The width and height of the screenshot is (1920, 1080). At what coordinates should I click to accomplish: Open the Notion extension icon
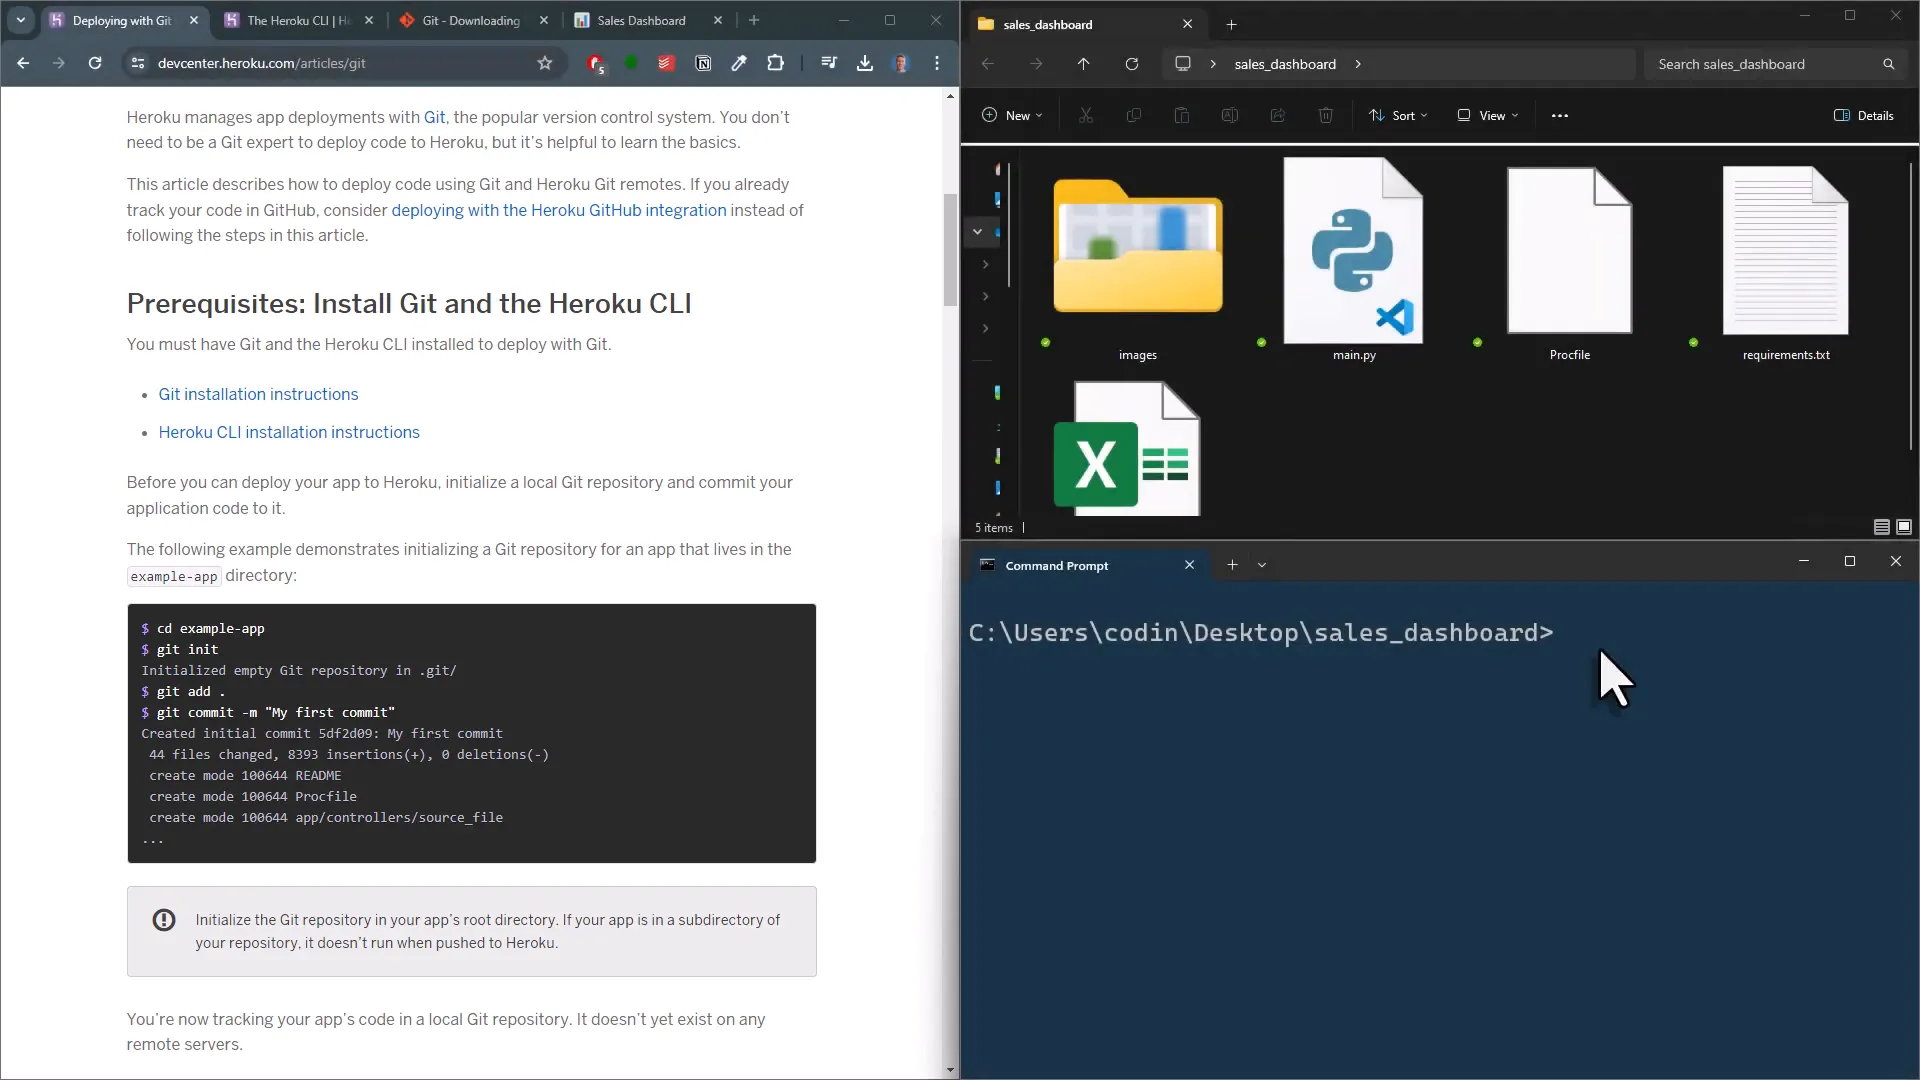(x=703, y=62)
